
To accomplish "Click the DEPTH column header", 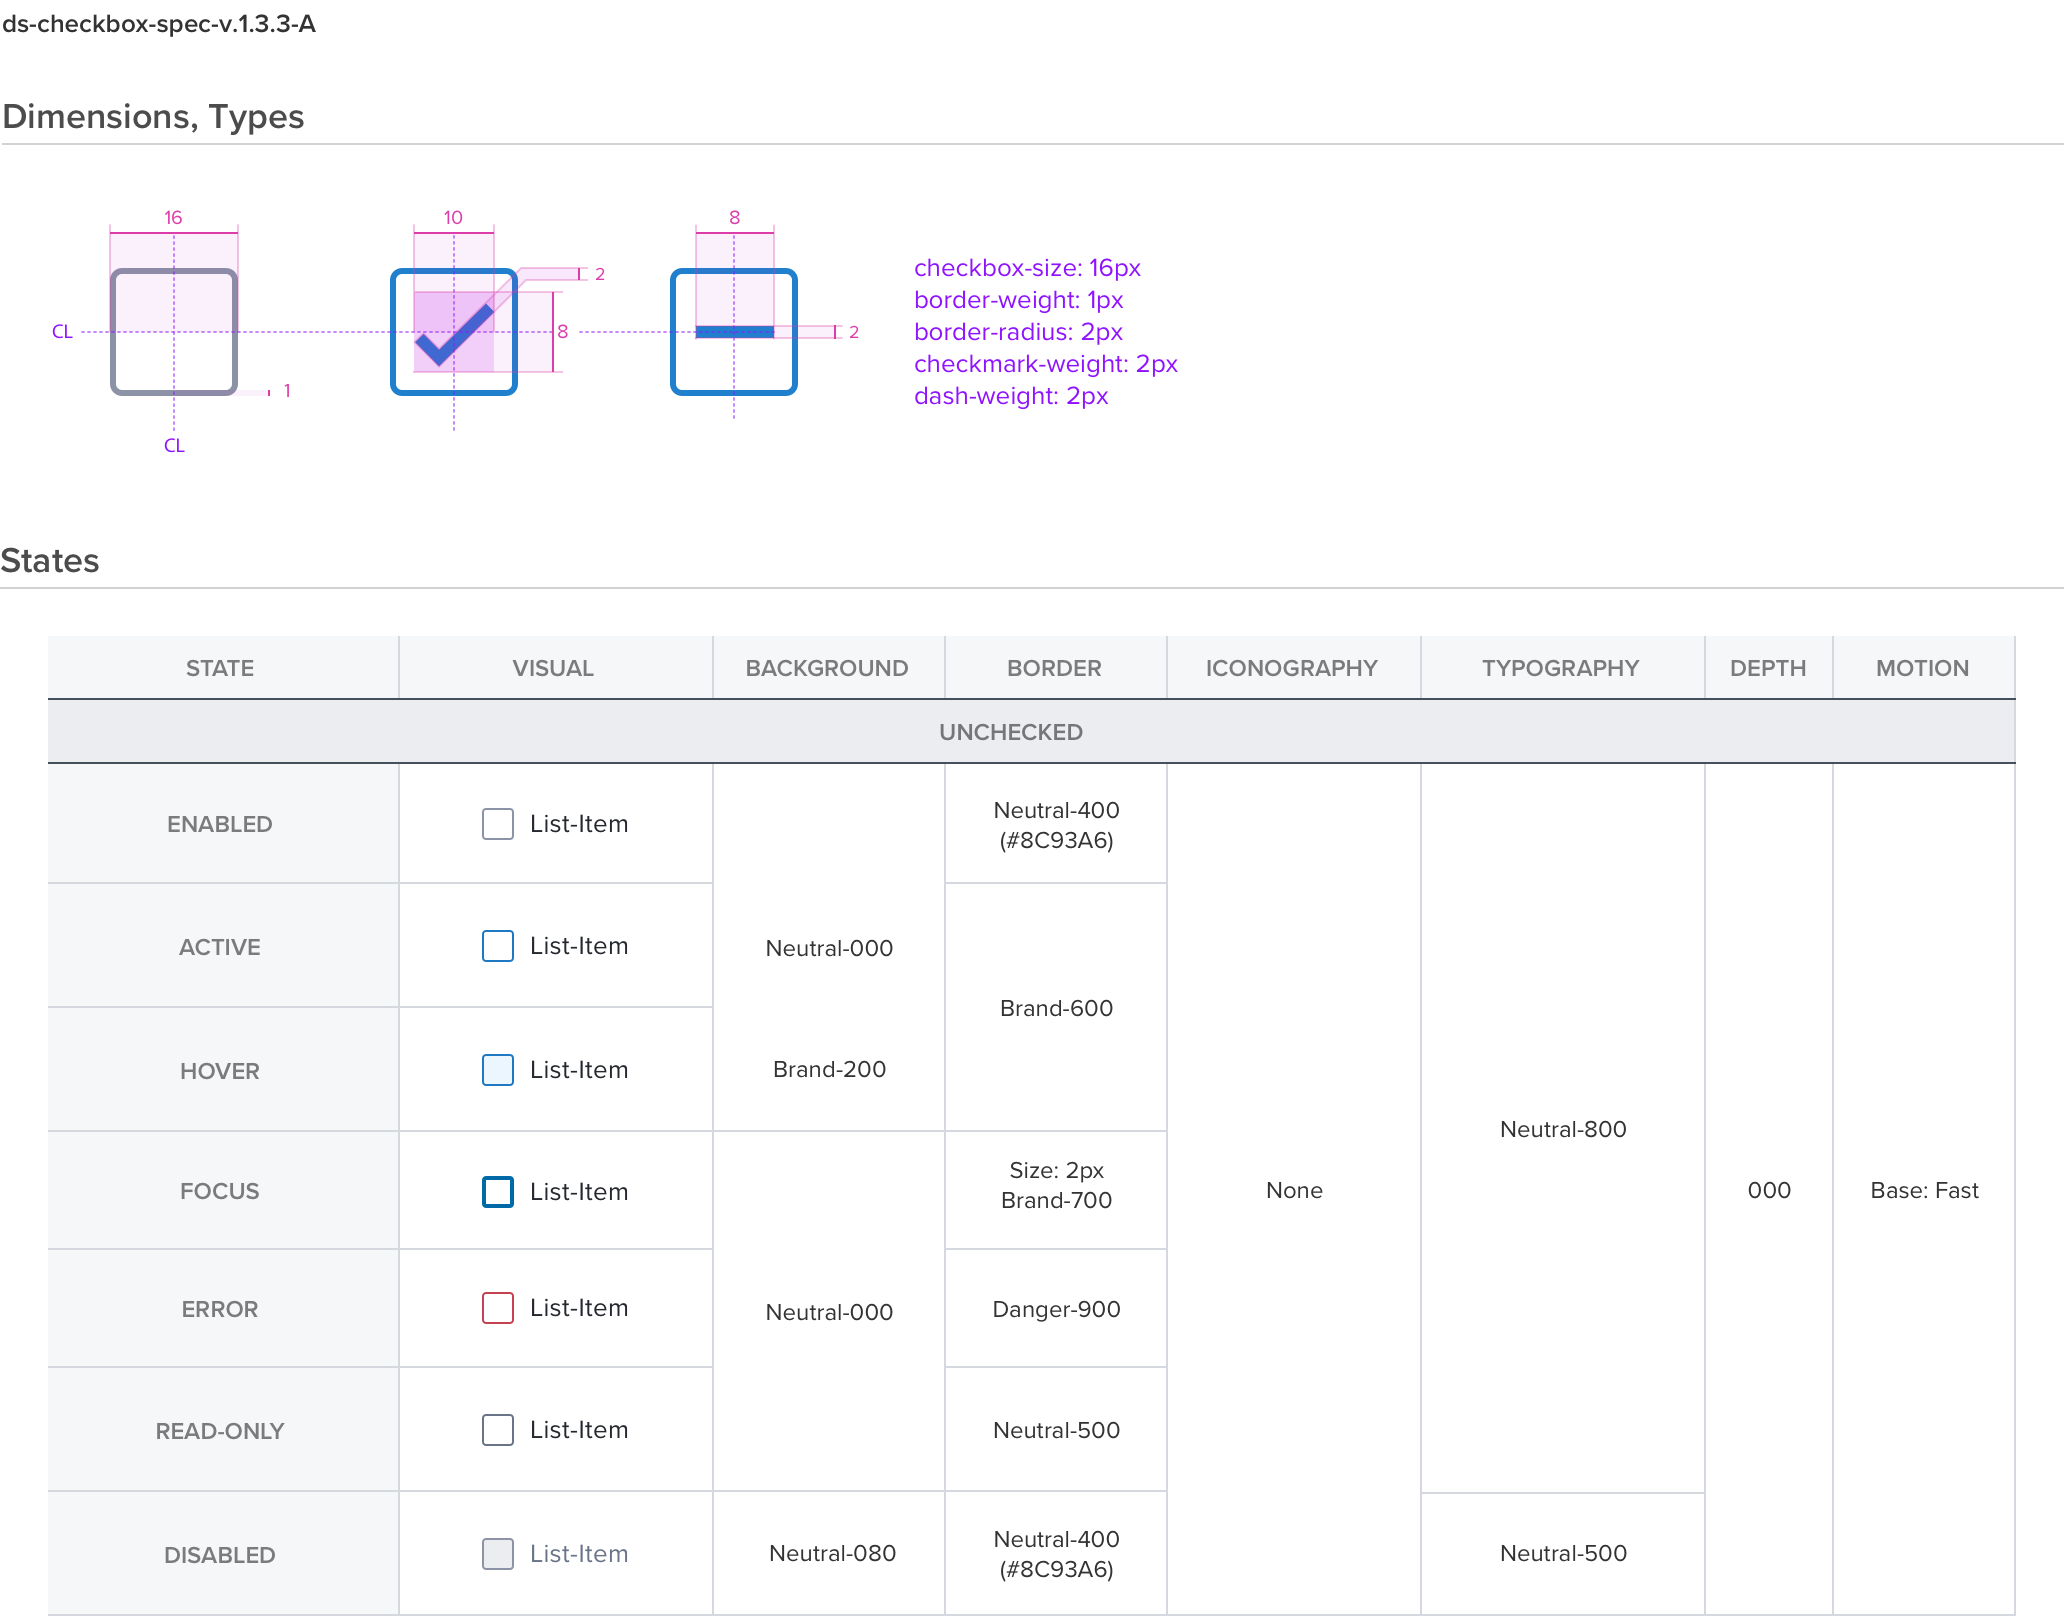I will (1768, 668).
